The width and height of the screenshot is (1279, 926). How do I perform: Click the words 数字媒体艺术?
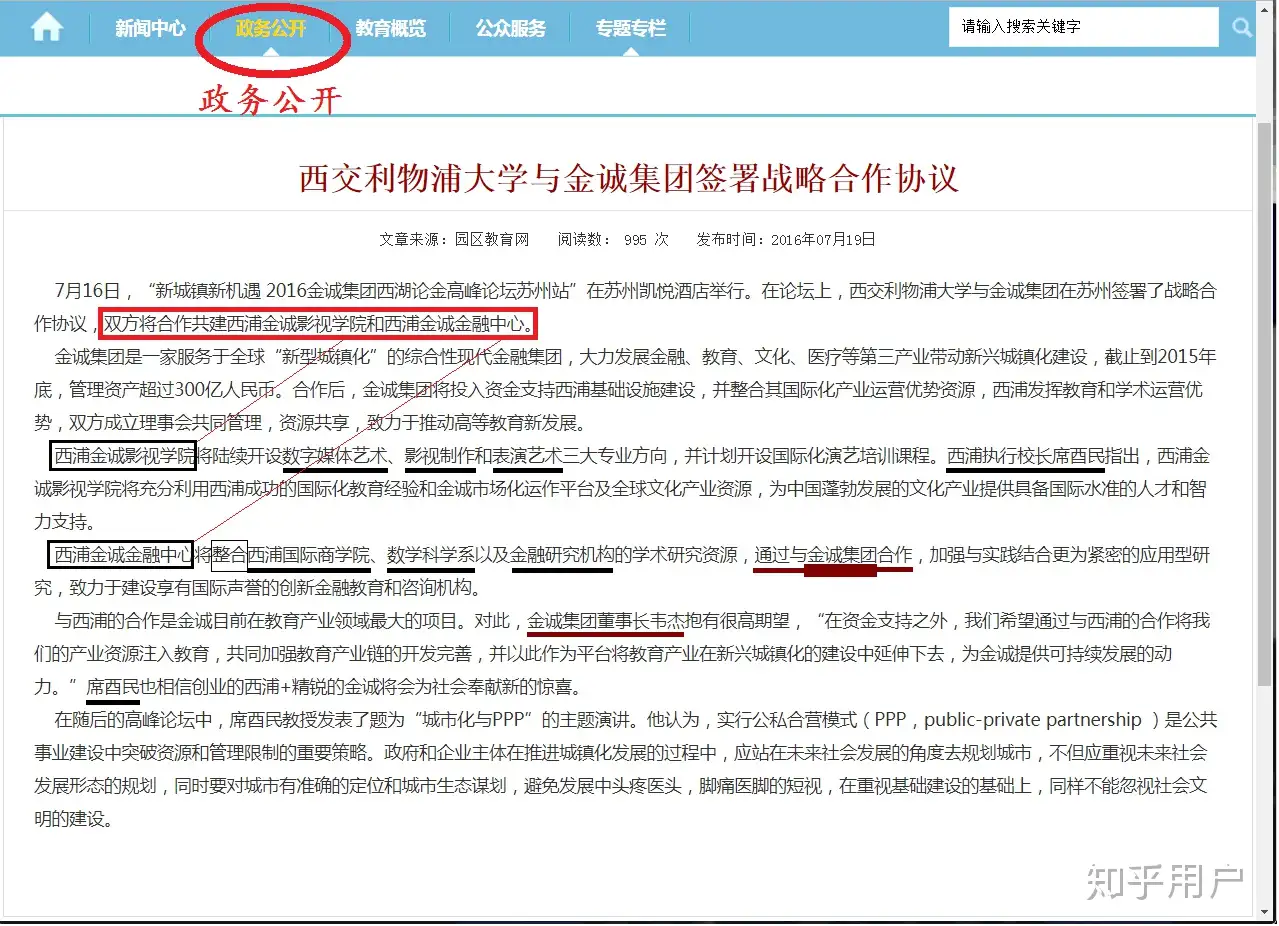click(335, 456)
